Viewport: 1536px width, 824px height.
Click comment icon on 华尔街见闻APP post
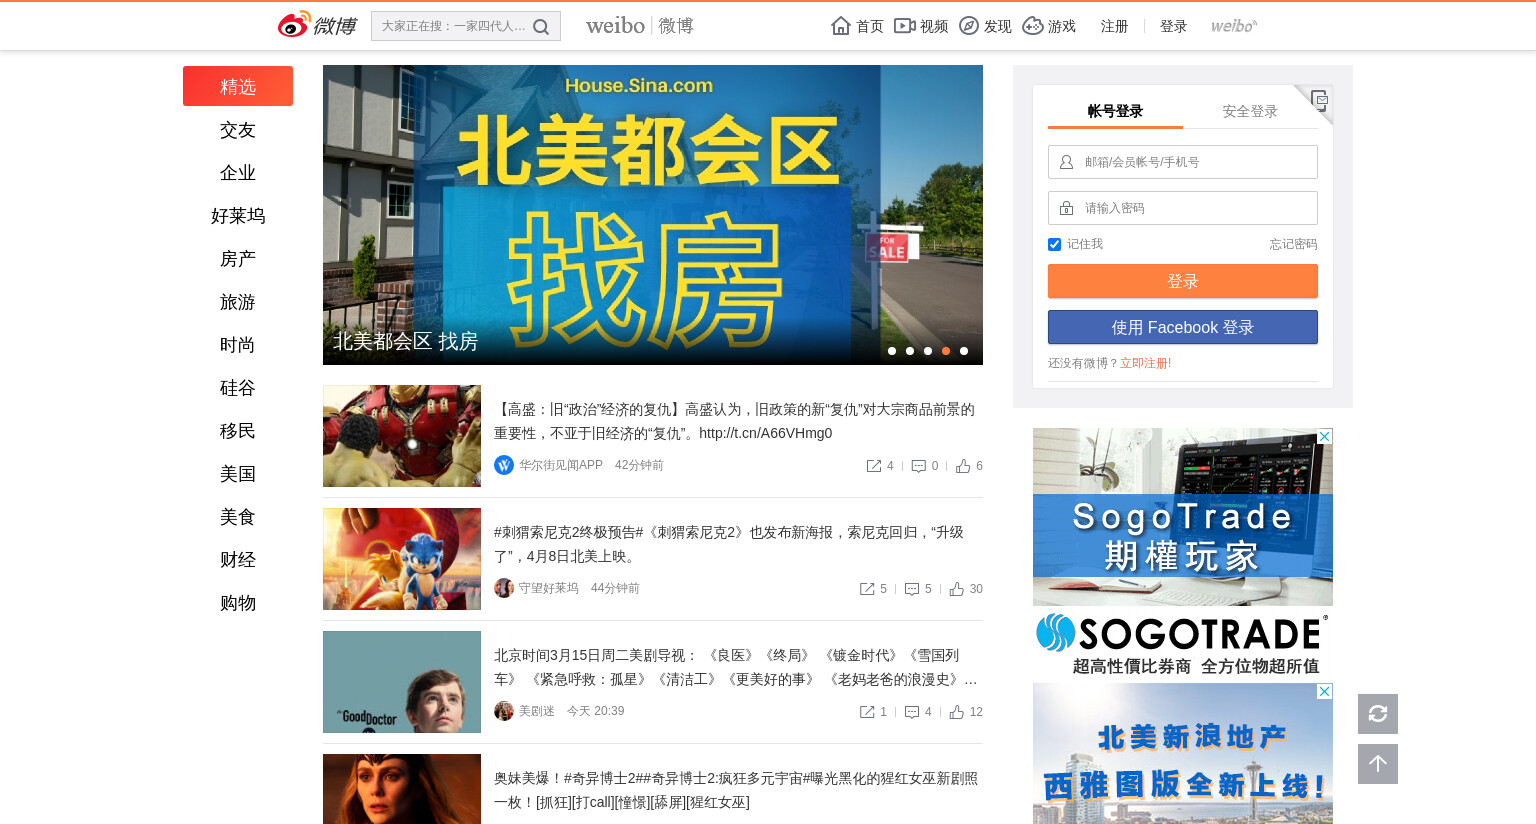pos(919,466)
